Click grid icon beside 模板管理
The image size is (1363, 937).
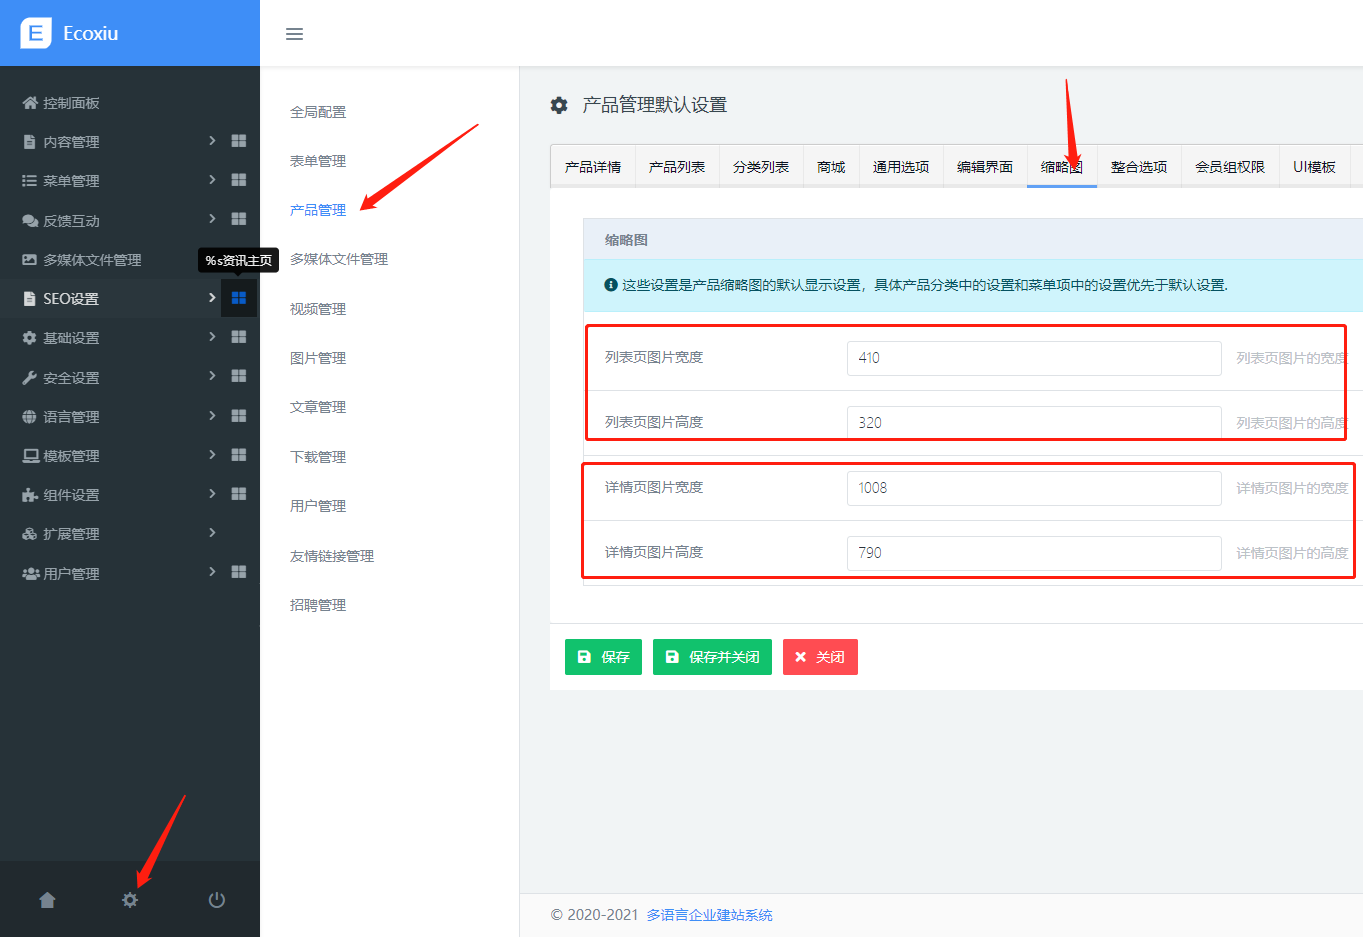tap(239, 455)
